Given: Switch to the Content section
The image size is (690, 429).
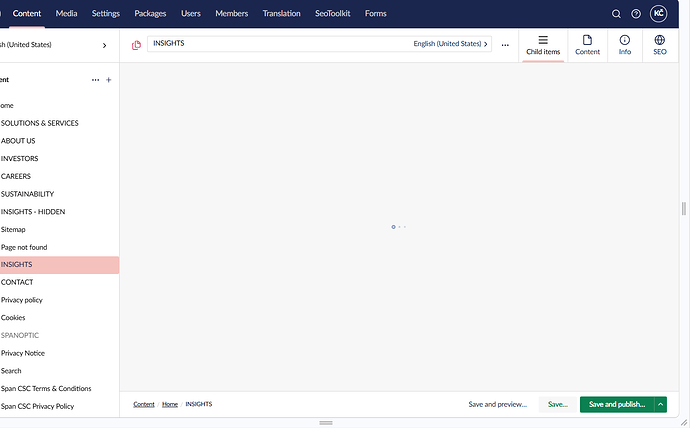Looking at the screenshot, I should pos(27,14).
